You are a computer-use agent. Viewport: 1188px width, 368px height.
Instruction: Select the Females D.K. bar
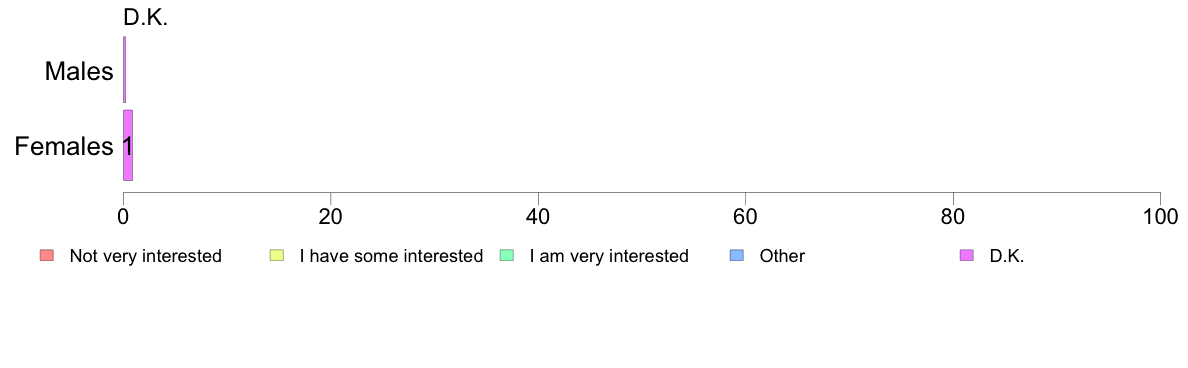point(128,145)
